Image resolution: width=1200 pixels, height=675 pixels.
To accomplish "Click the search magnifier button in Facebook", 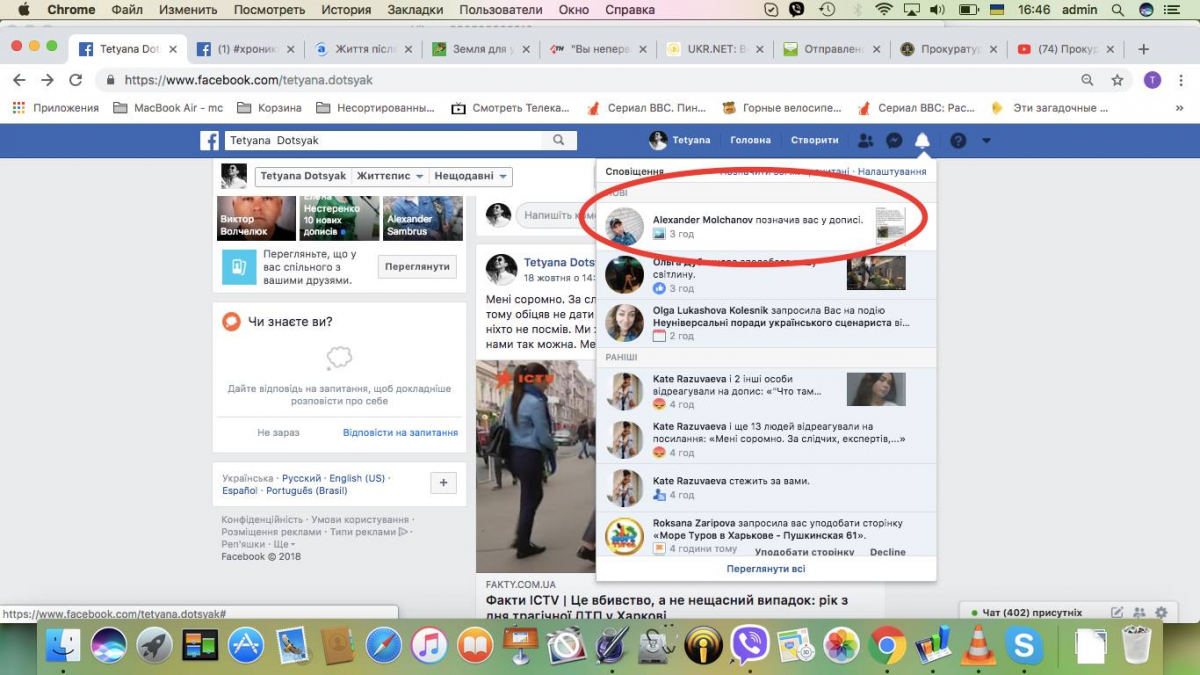I will [x=559, y=141].
